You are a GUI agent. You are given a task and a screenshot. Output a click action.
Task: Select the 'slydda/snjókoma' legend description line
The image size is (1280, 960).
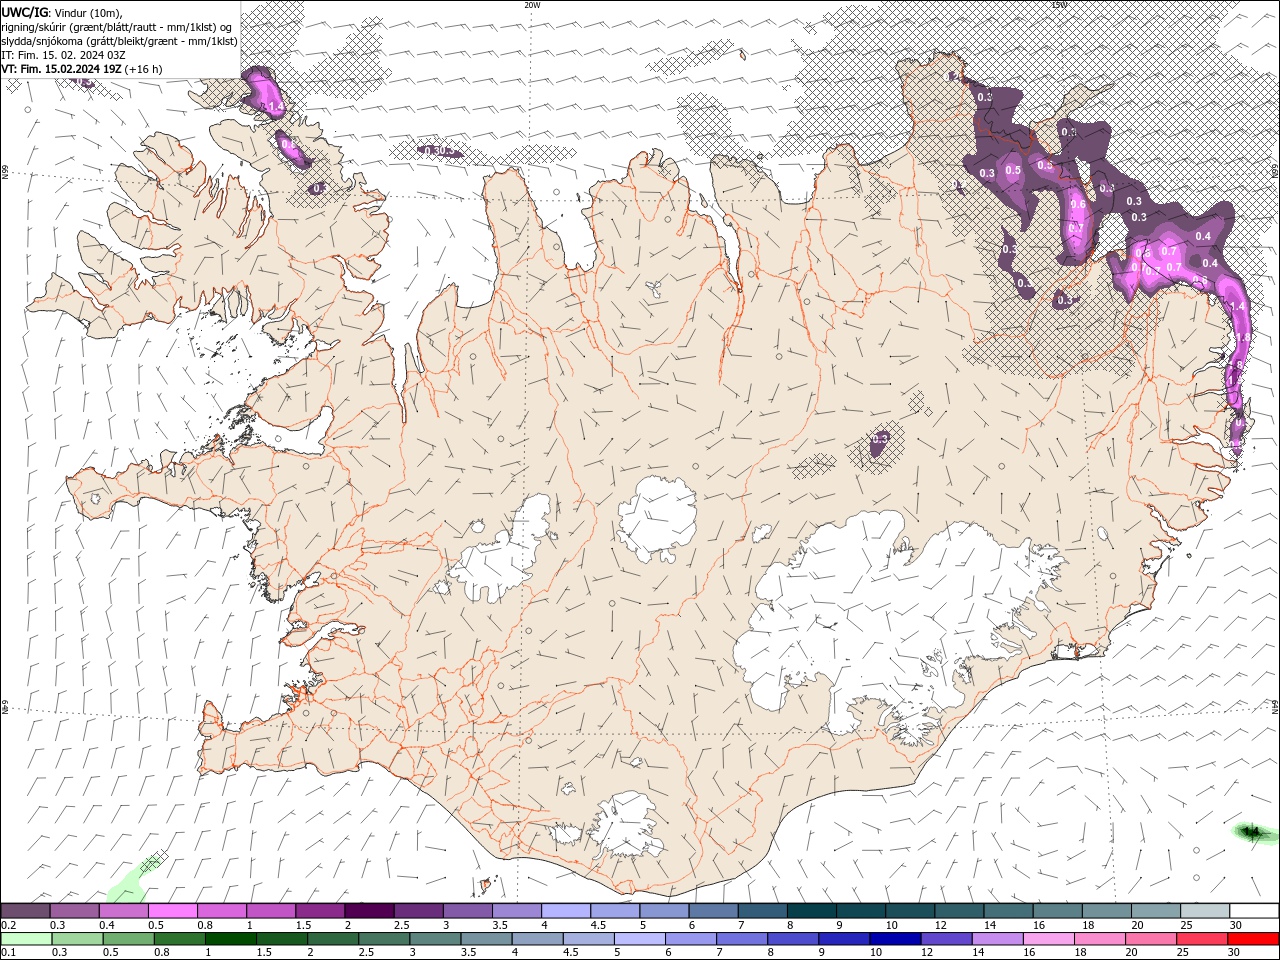pyautogui.click(x=120, y=41)
